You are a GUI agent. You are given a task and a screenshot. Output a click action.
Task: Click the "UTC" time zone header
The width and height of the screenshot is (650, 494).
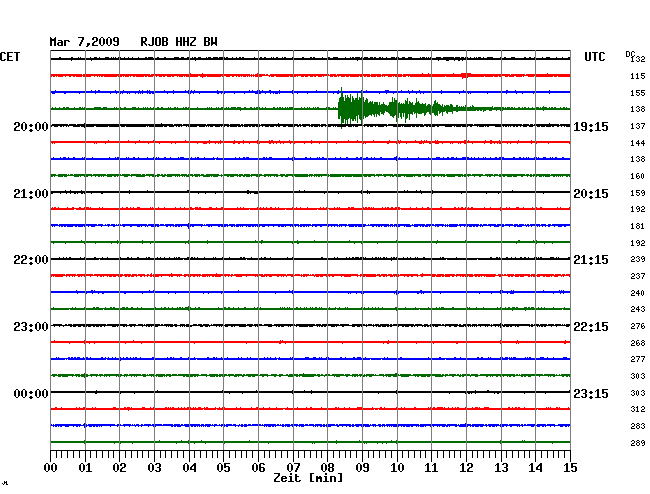[x=594, y=57]
